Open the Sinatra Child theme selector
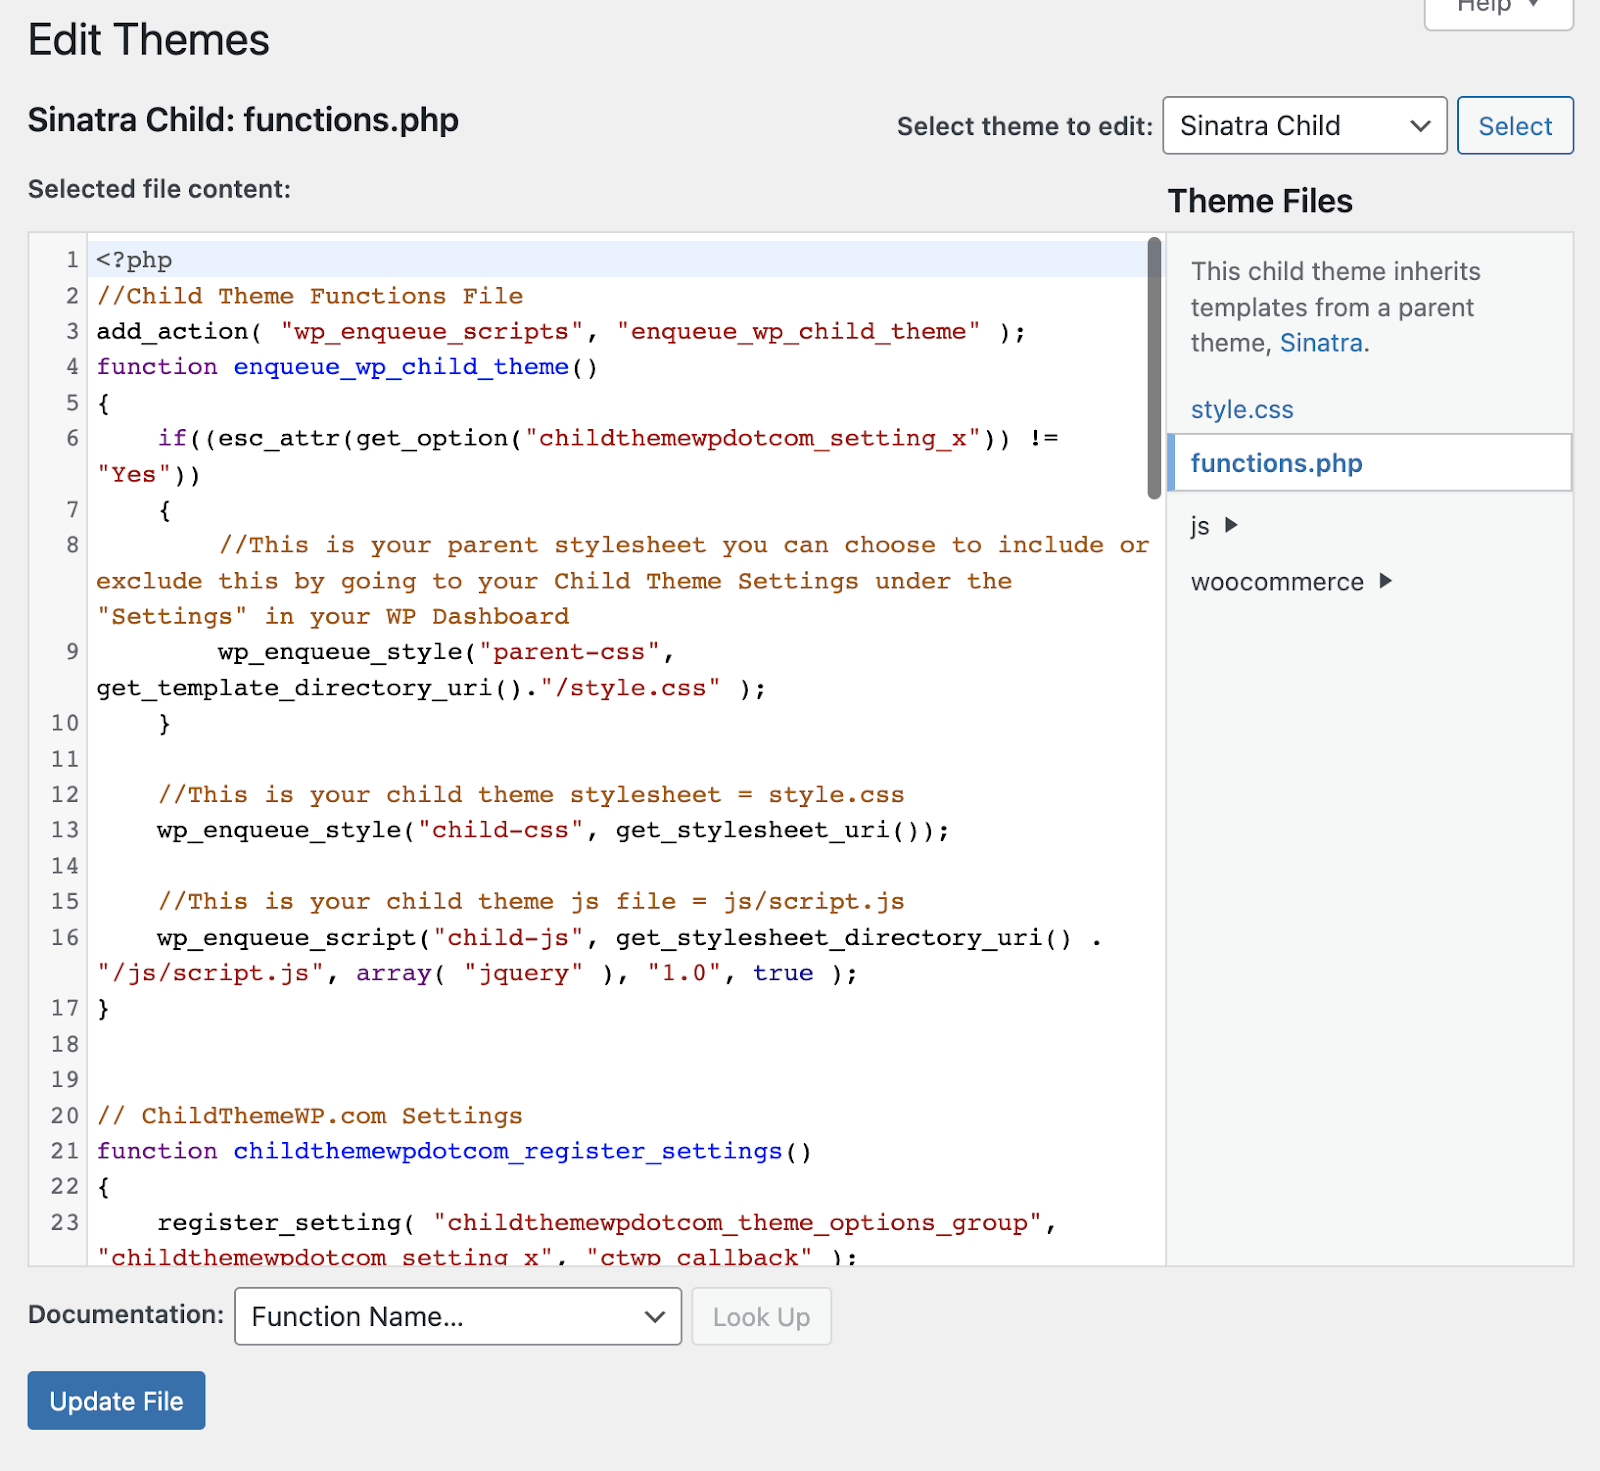This screenshot has width=1600, height=1471. (x=1304, y=126)
